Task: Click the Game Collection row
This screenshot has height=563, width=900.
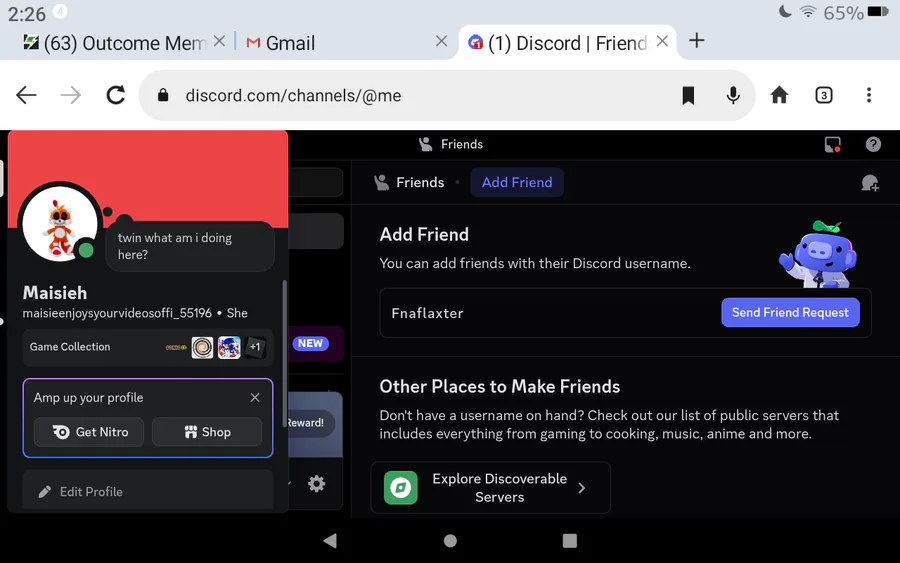Action: pyautogui.click(x=148, y=347)
